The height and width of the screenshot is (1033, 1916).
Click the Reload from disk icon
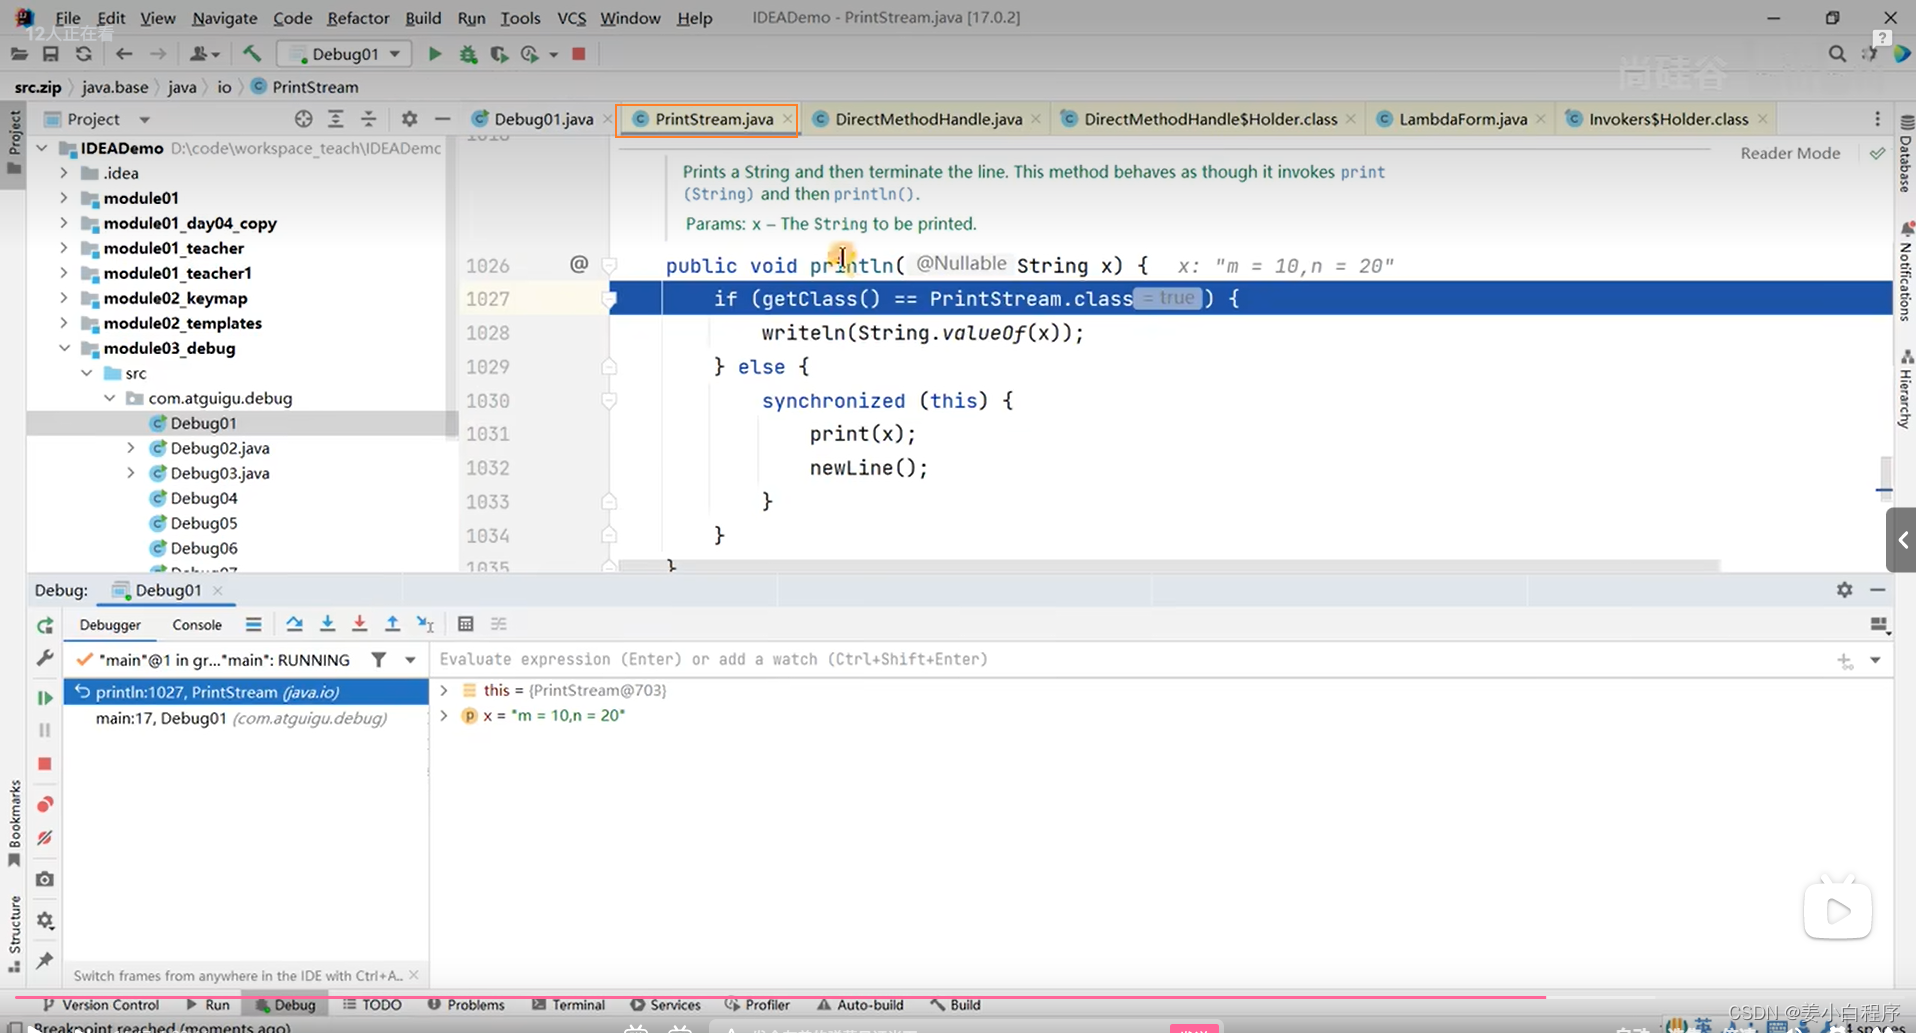pos(84,54)
